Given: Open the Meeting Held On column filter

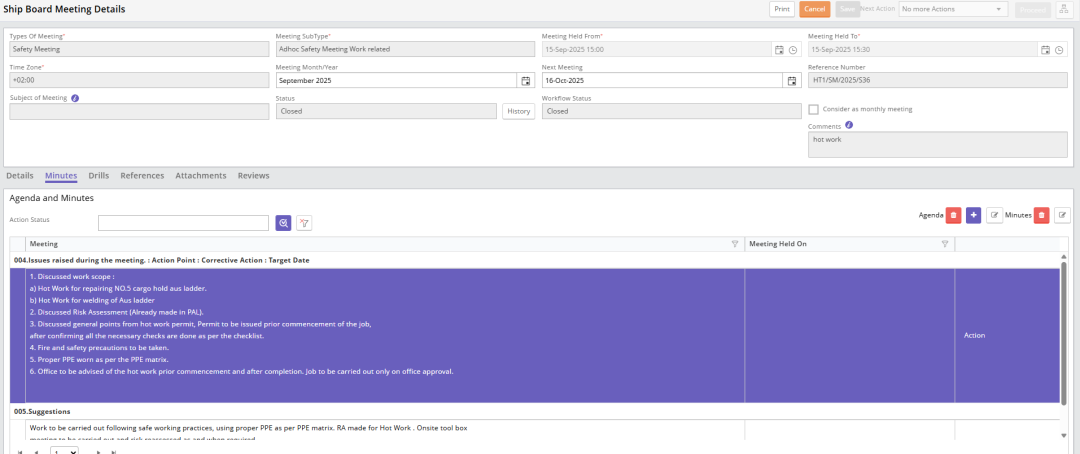Looking at the screenshot, I should [x=944, y=244].
